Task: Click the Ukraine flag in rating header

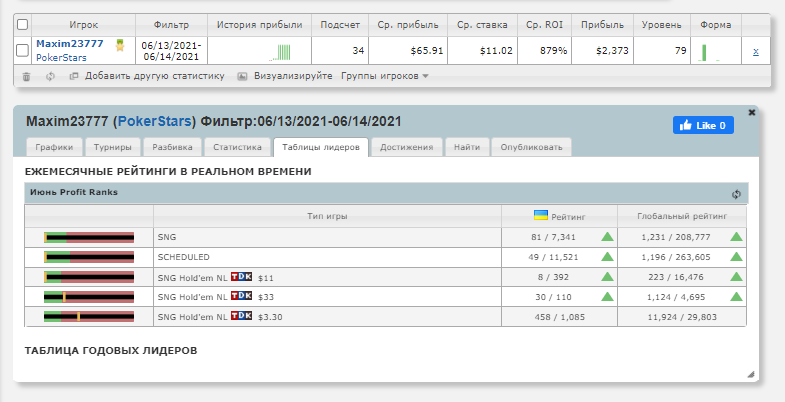Action: click(541, 215)
